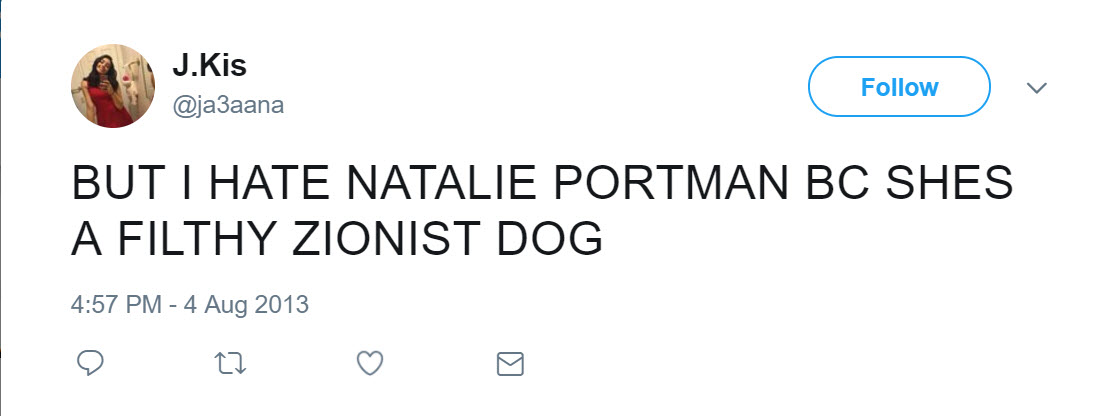View the profile picture of J.Kis
Viewport: 1101px width, 416px height.
tap(112, 86)
